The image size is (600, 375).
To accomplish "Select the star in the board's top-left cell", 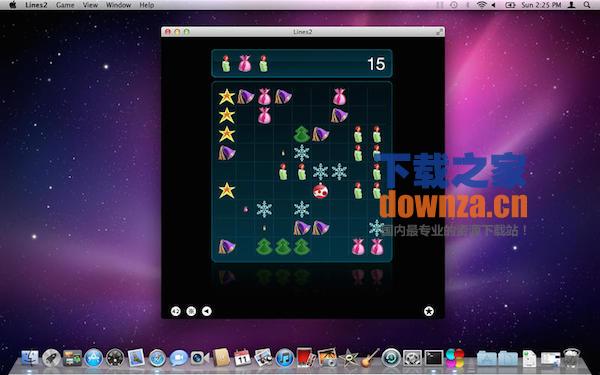I will [x=227, y=97].
